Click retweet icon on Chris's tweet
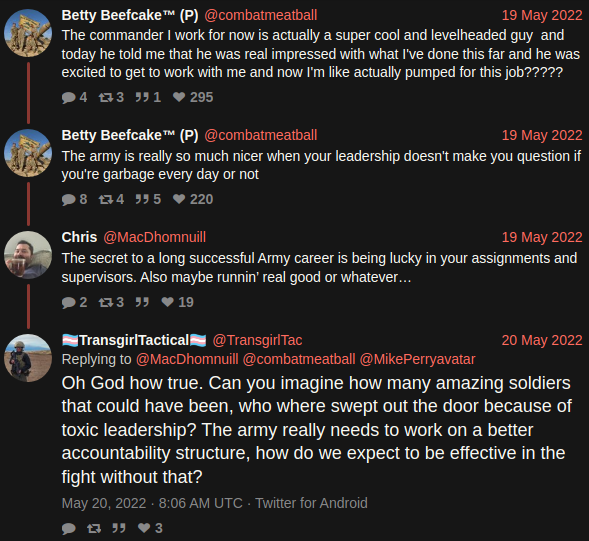This screenshot has width=589, height=541. pos(106,302)
